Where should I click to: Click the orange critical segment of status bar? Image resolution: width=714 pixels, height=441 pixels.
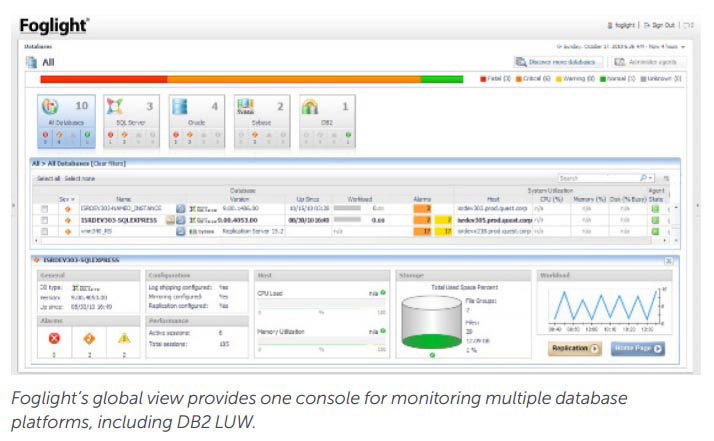[294, 79]
